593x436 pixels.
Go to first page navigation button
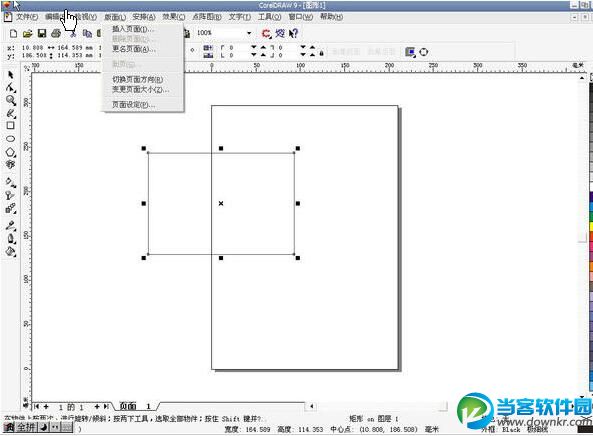(37, 407)
